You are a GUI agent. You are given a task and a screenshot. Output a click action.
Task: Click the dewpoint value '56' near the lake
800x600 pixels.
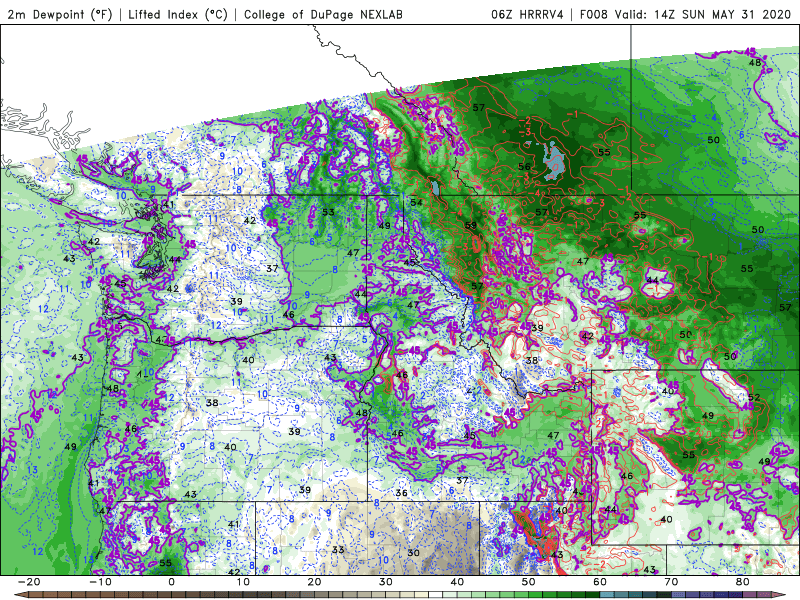(x=524, y=166)
